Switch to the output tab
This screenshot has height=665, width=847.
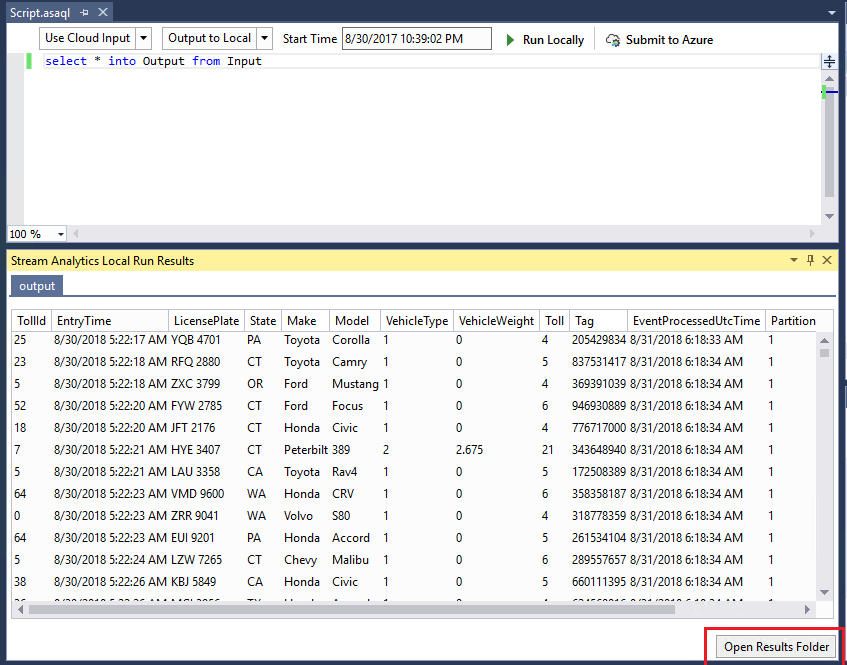[36, 285]
